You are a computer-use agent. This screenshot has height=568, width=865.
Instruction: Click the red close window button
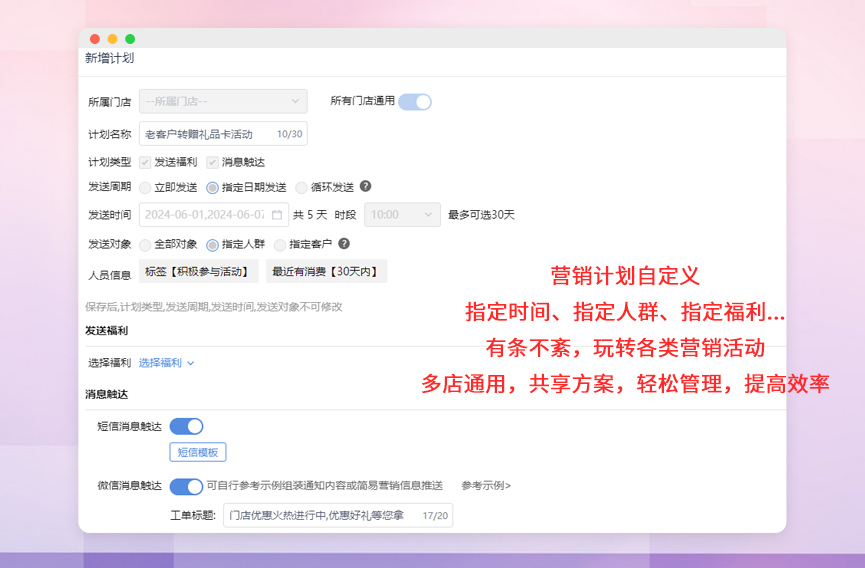pos(95,39)
